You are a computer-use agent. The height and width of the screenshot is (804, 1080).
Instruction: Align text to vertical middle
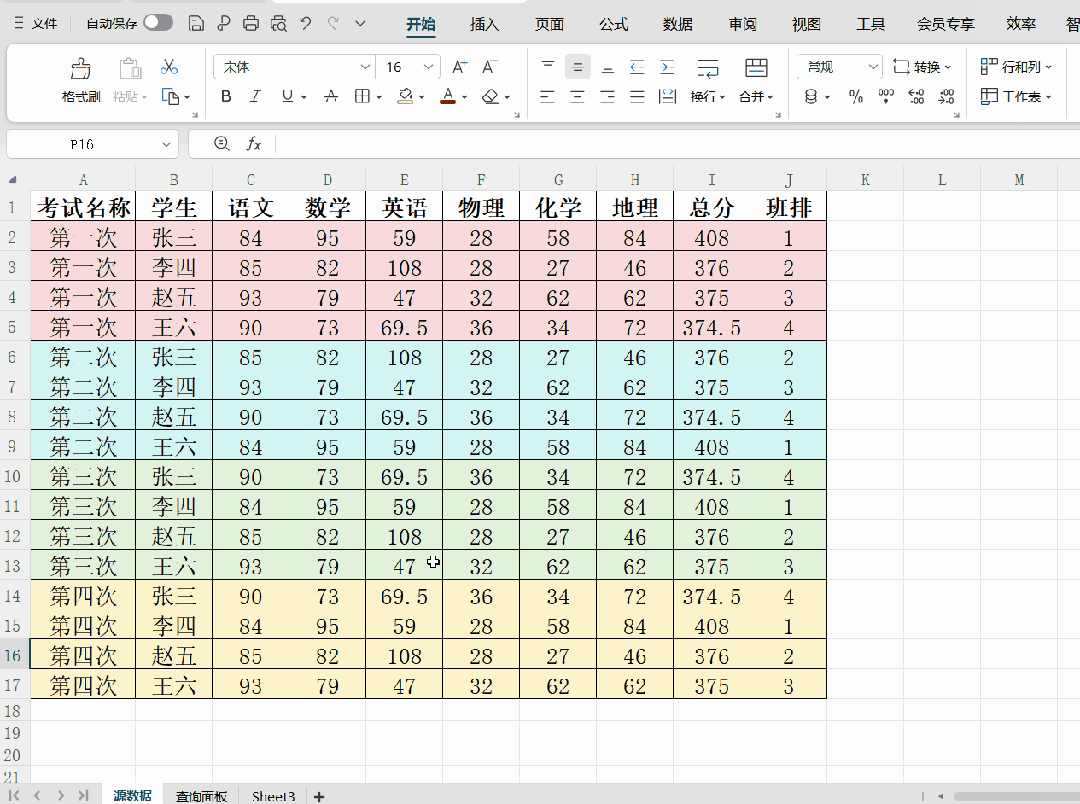(578, 67)
